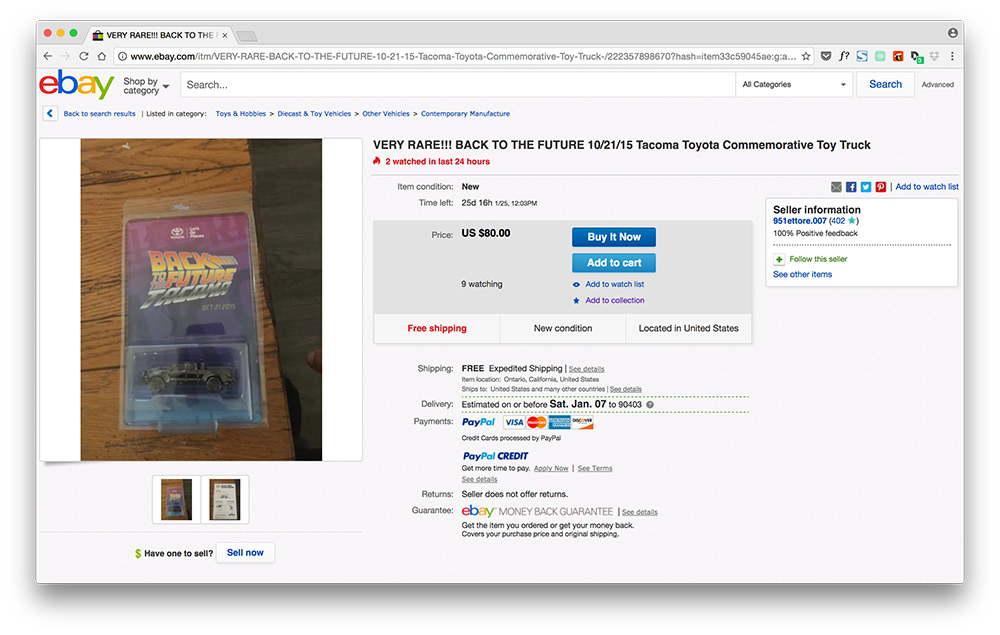Click the blue back chevron icon
The image size is (1000, 635).
click(50, 113)
